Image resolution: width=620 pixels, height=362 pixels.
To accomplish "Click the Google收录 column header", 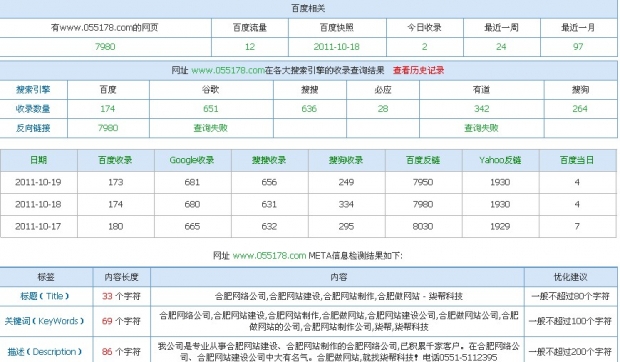I will point(192,160).
